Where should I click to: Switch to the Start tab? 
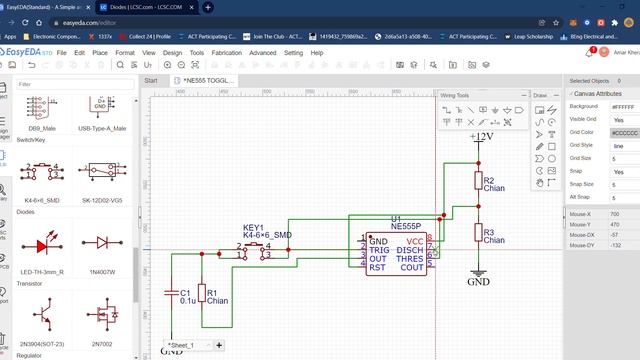[x=151, y=80]
